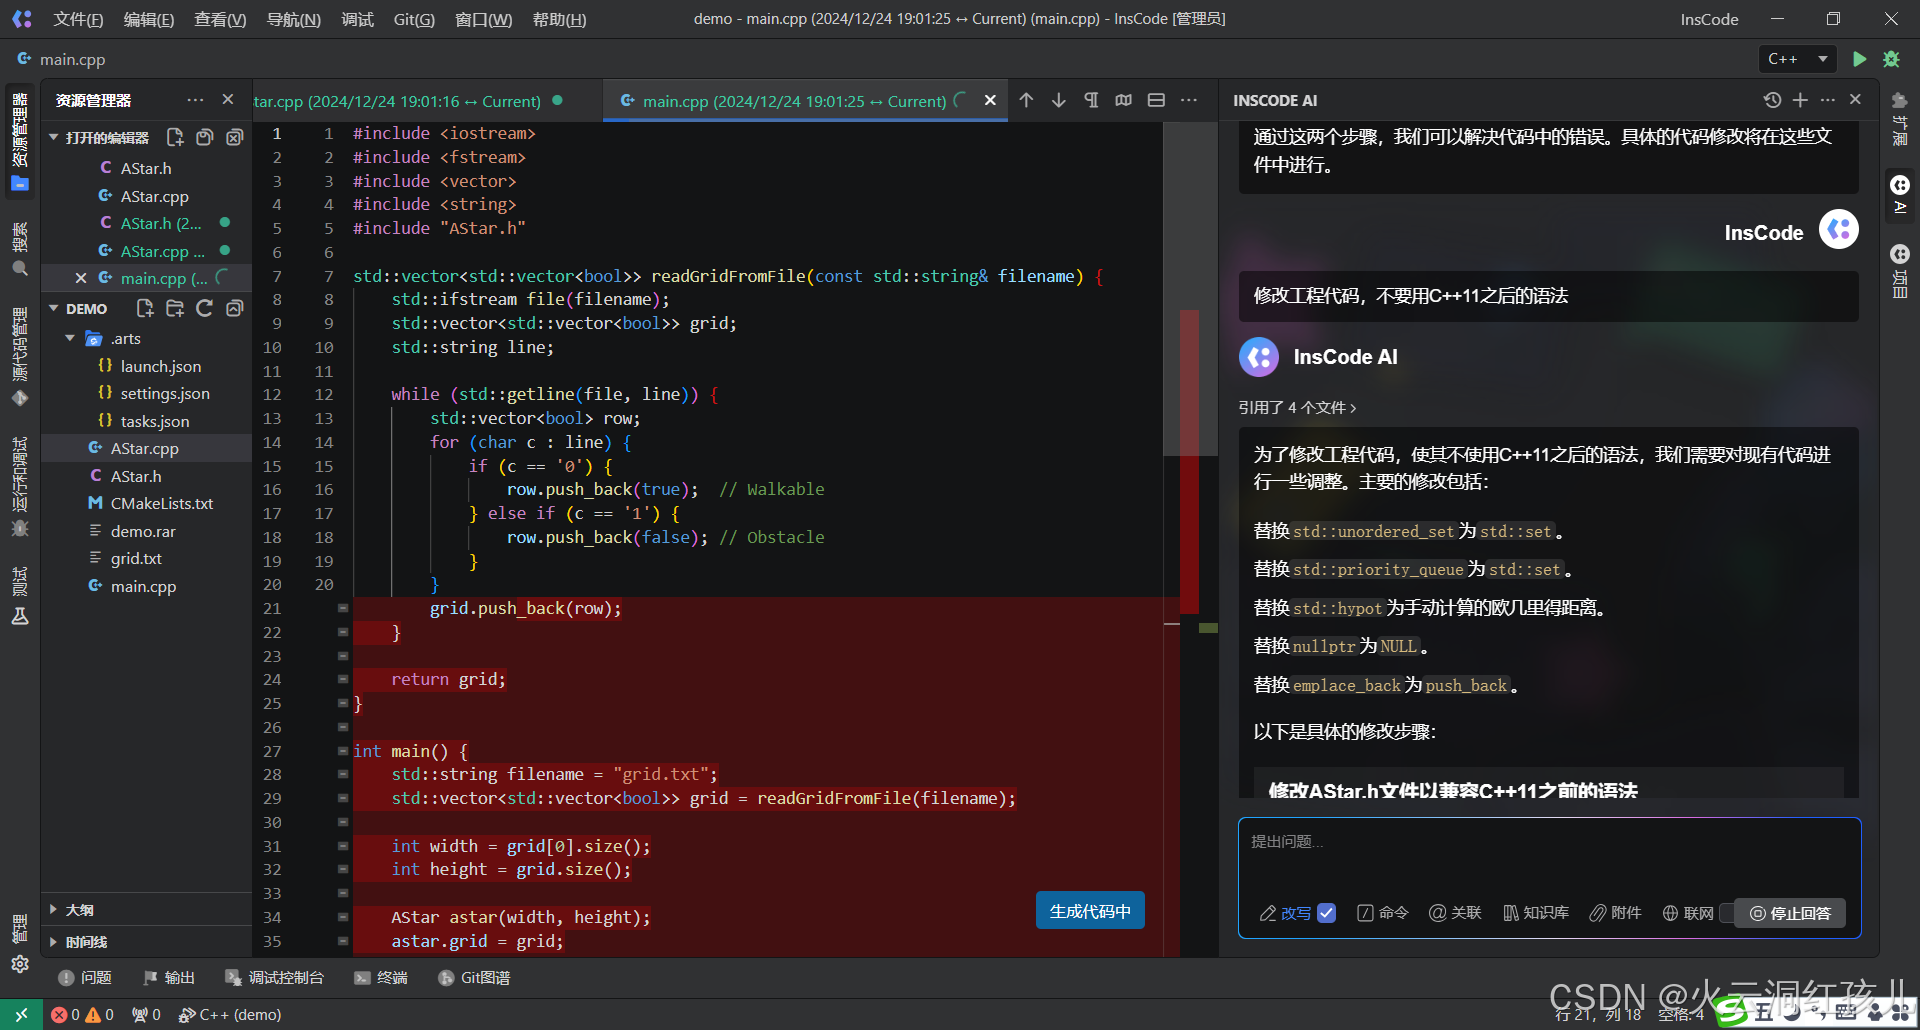The height and width of the screenshot is (1030, 1920).
Task: Click 附件 to attach file
Action: (1616, 913)
